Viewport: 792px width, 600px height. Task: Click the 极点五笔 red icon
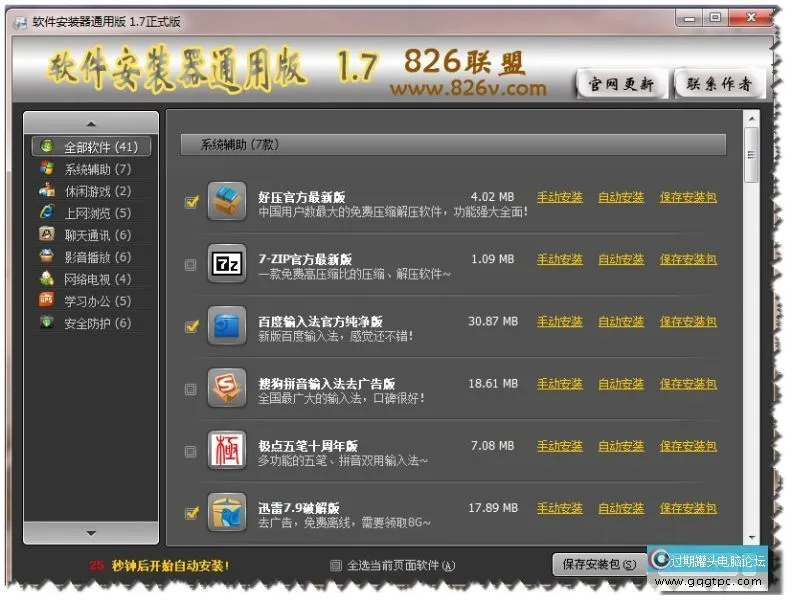(x=227, y=450)
